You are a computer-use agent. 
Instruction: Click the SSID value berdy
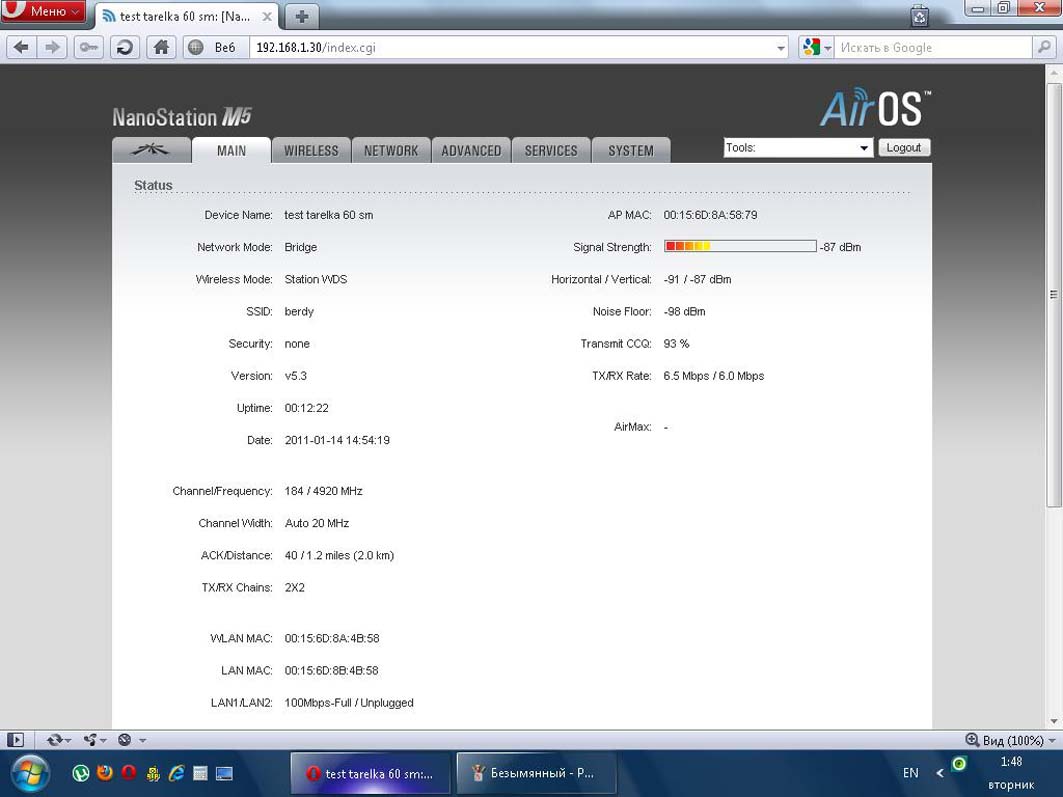[x=299, y=312]
